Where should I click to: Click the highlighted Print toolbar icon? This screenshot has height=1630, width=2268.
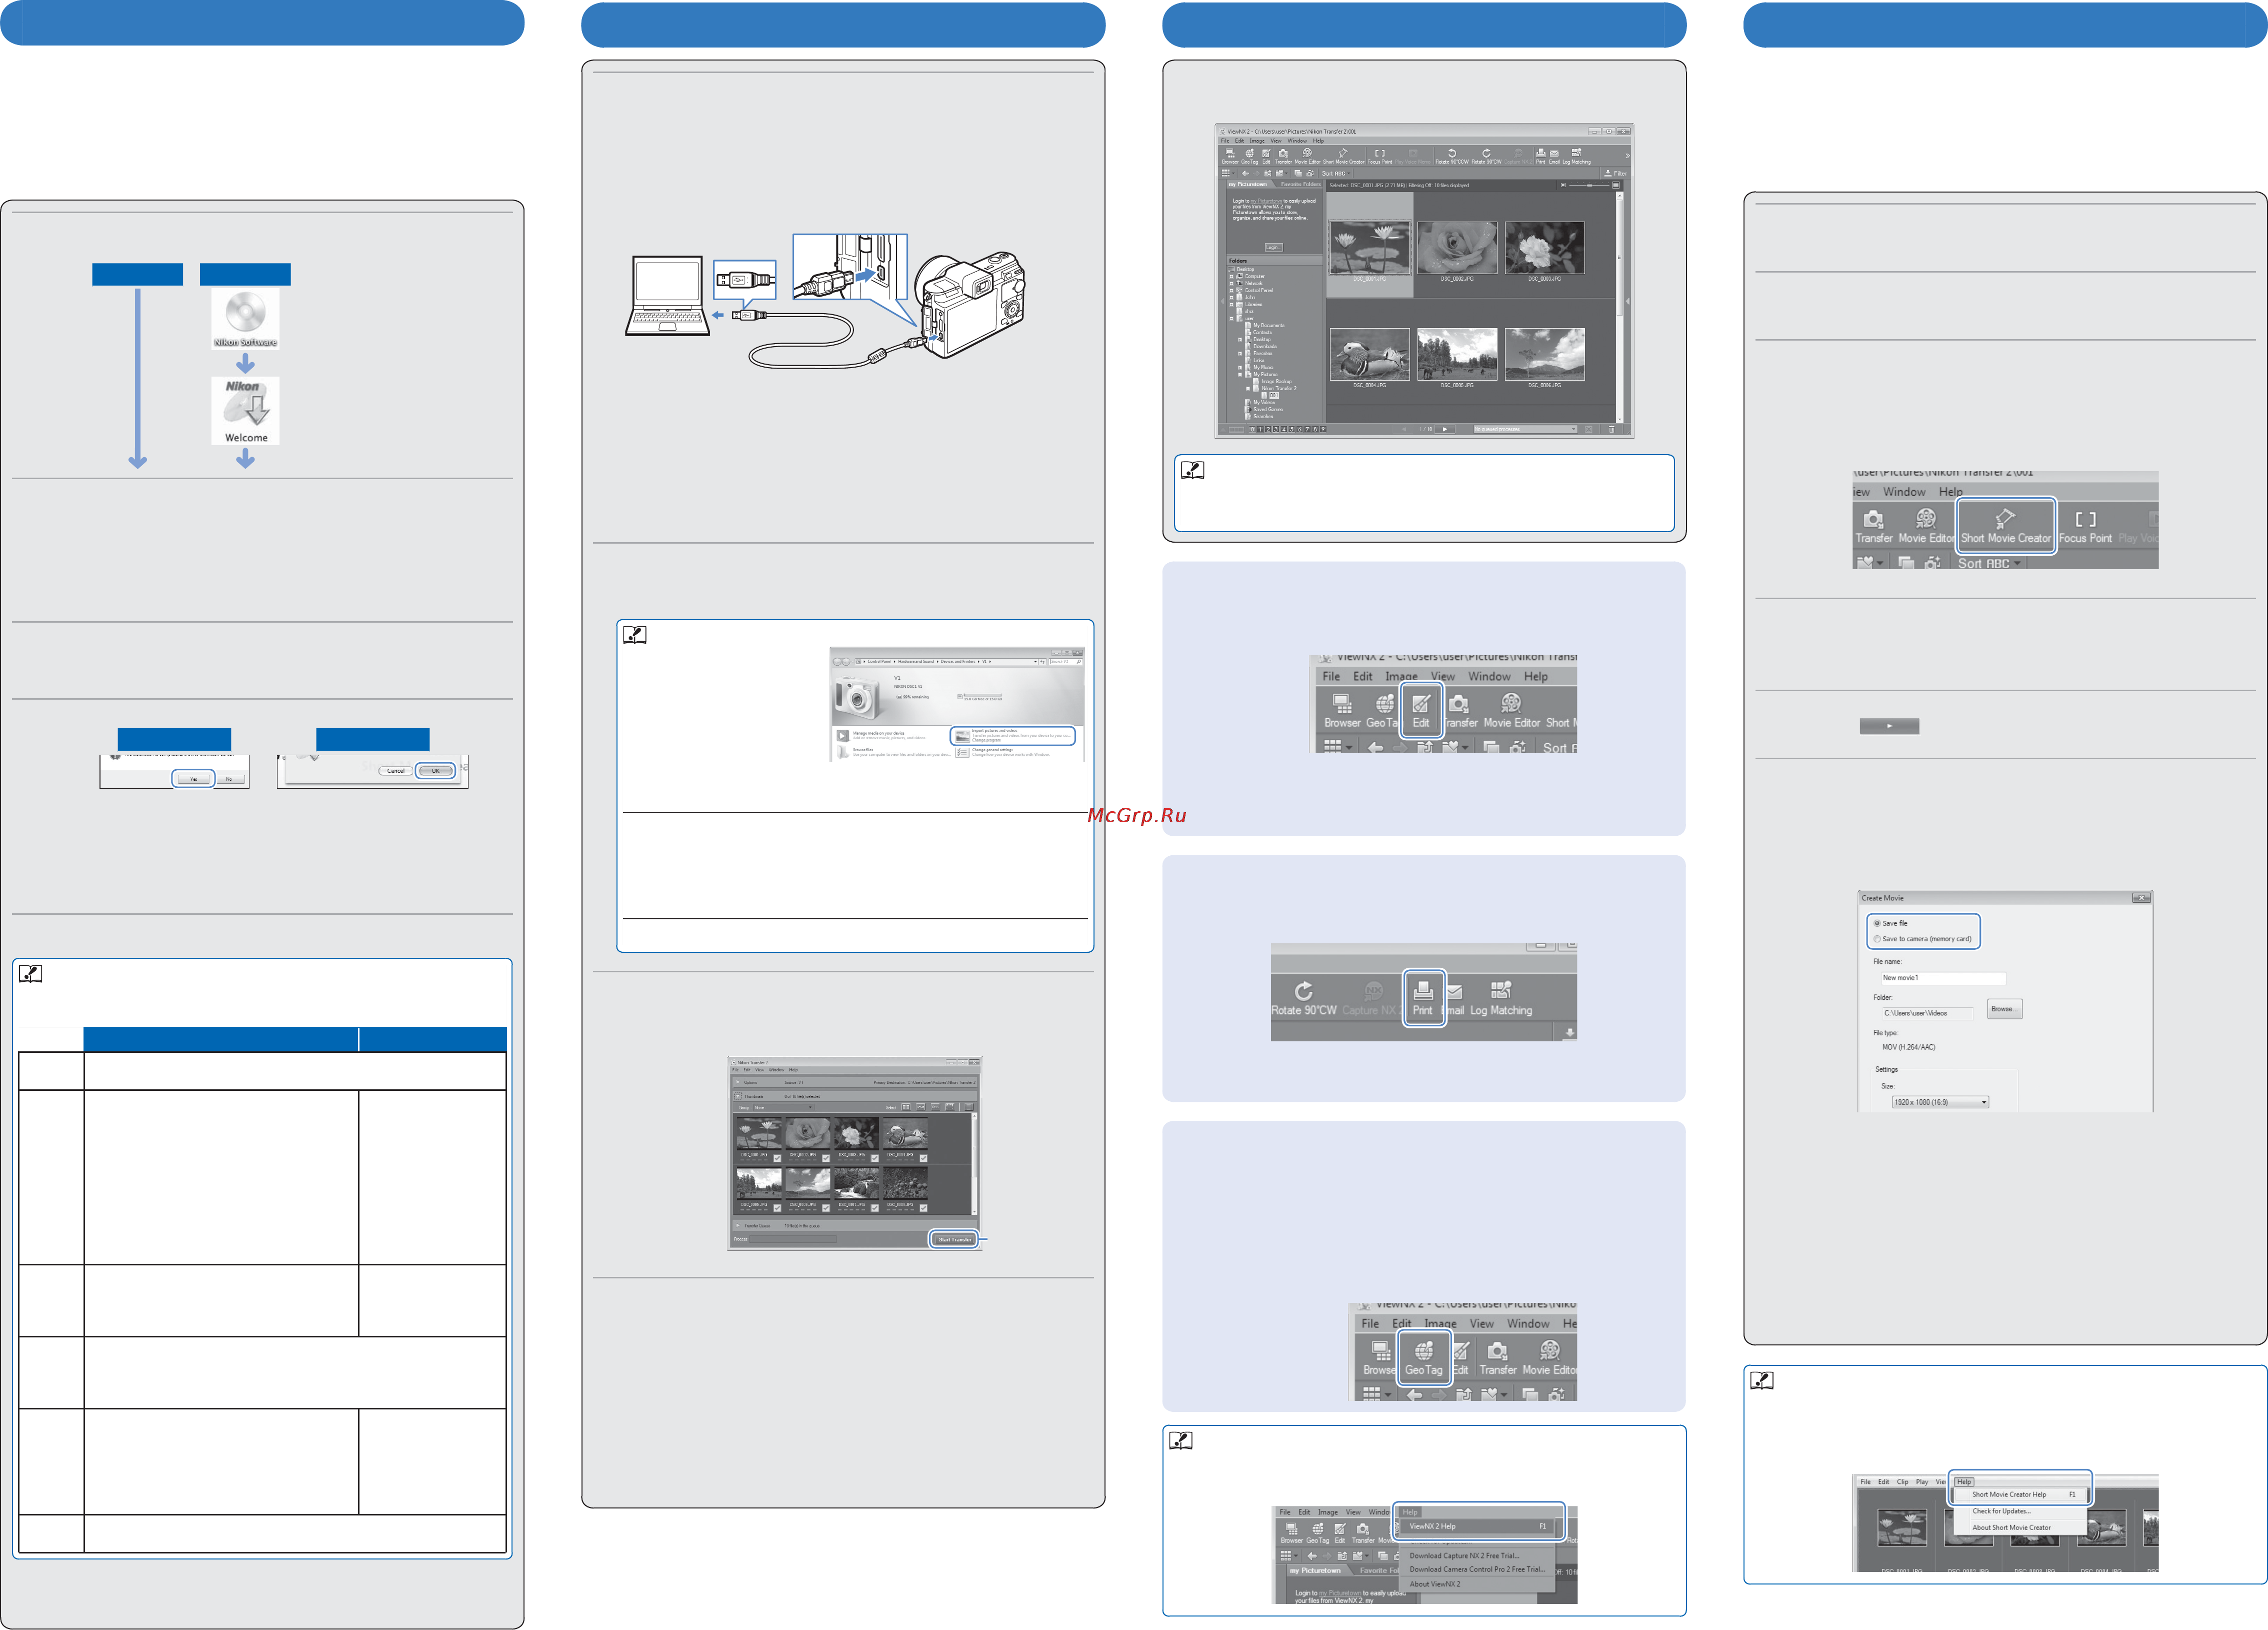(1422, 997)
